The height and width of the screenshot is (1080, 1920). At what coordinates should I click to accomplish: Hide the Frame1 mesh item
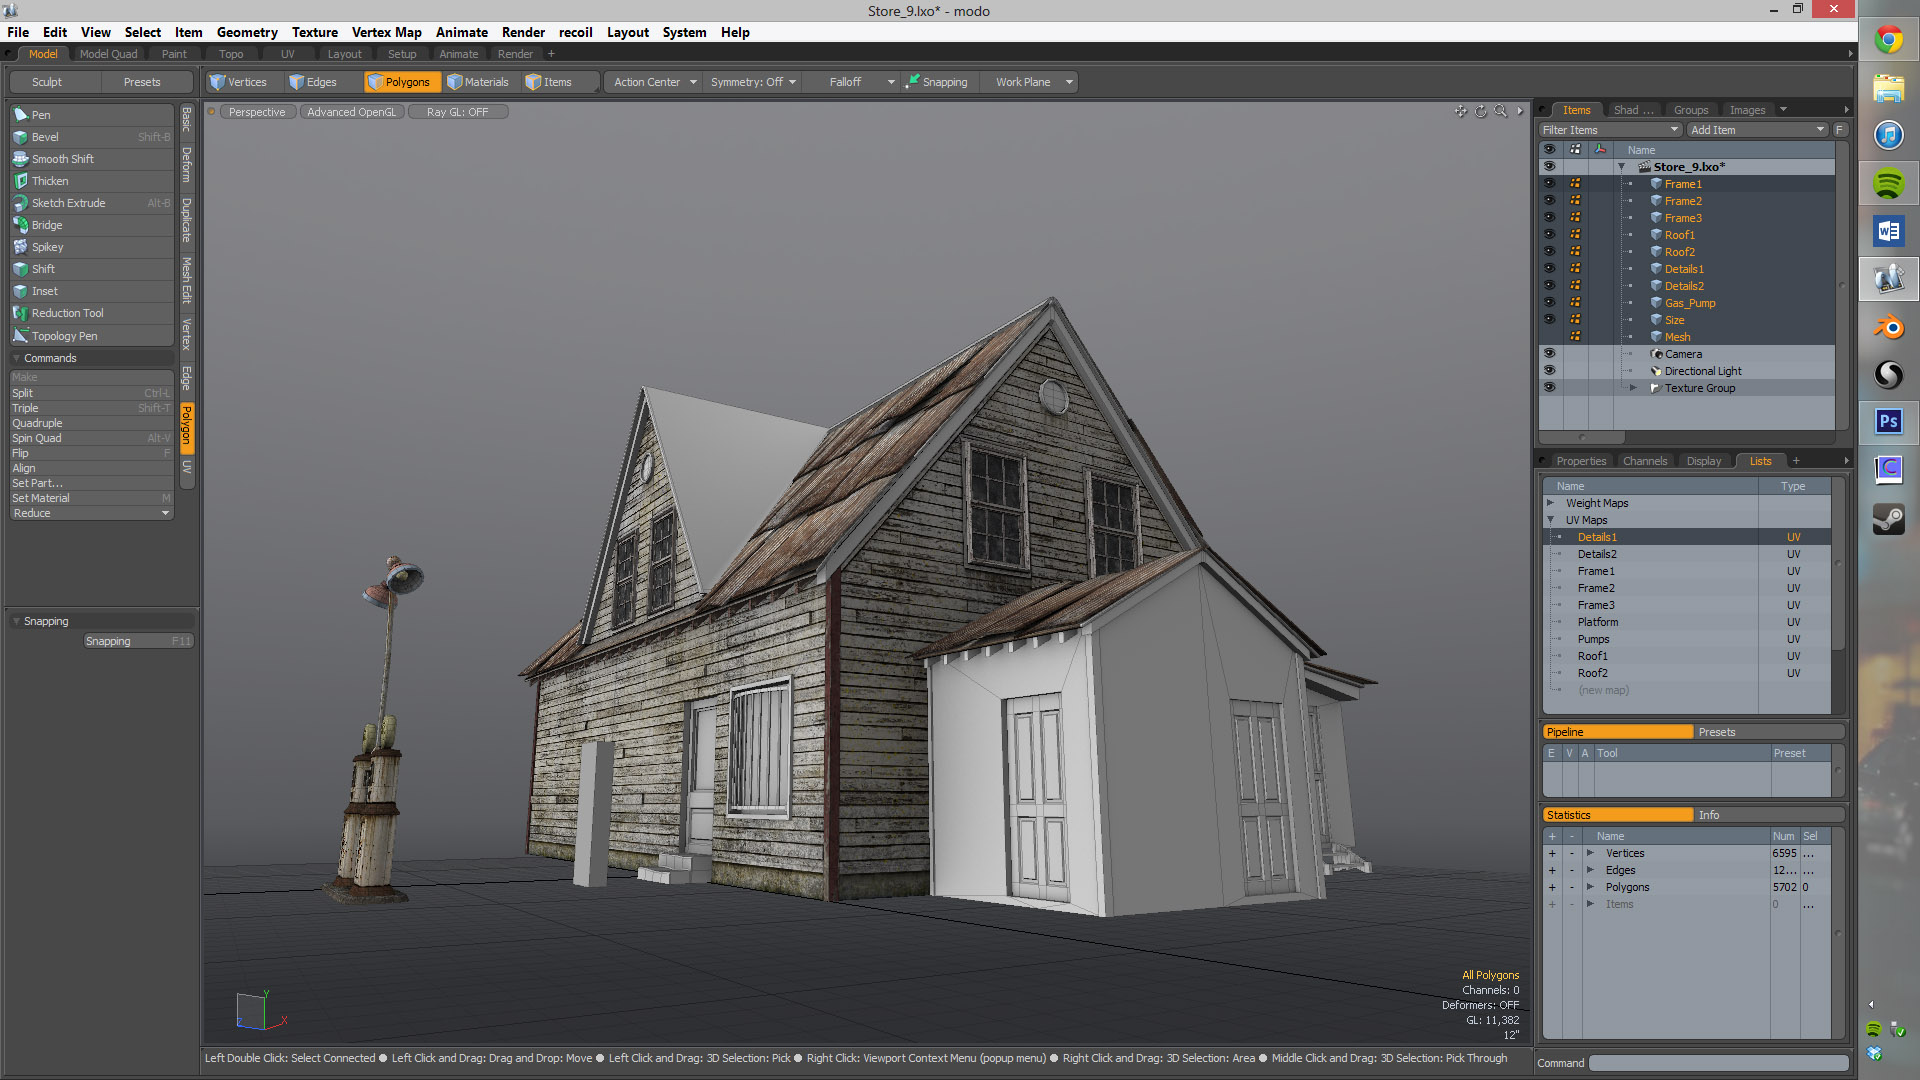(1549, 184)
